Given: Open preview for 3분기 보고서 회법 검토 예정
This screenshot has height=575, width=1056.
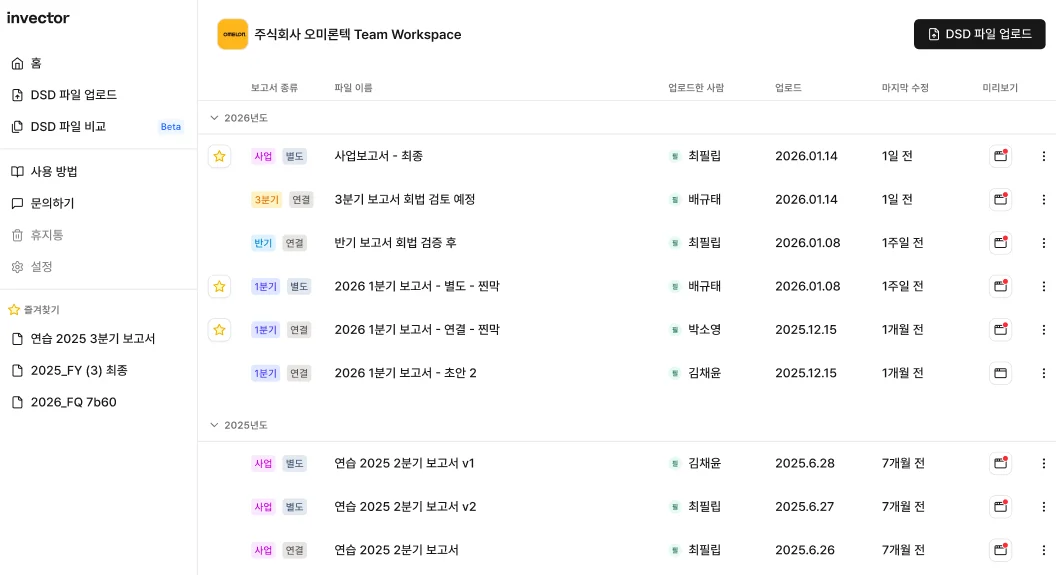Looking at the screenshot, I should (x=1000, y=200).
